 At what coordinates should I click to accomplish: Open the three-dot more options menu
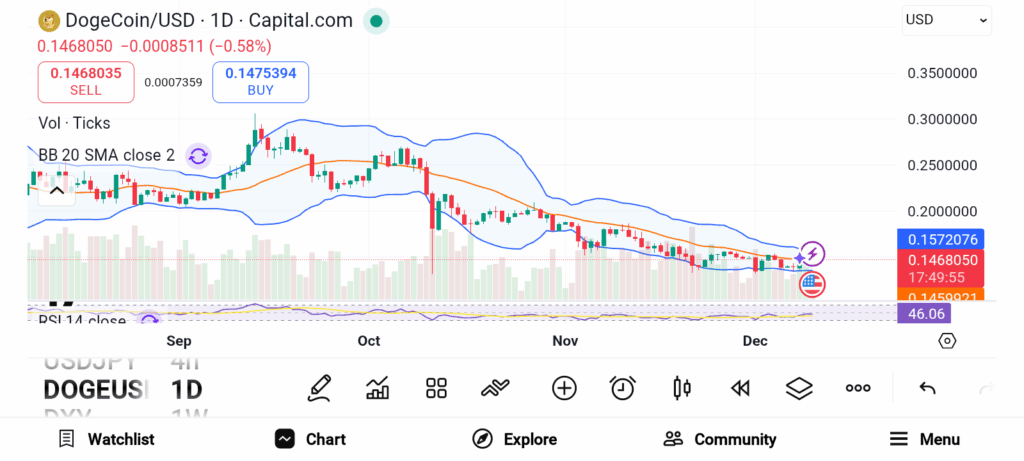pos(858,388)
